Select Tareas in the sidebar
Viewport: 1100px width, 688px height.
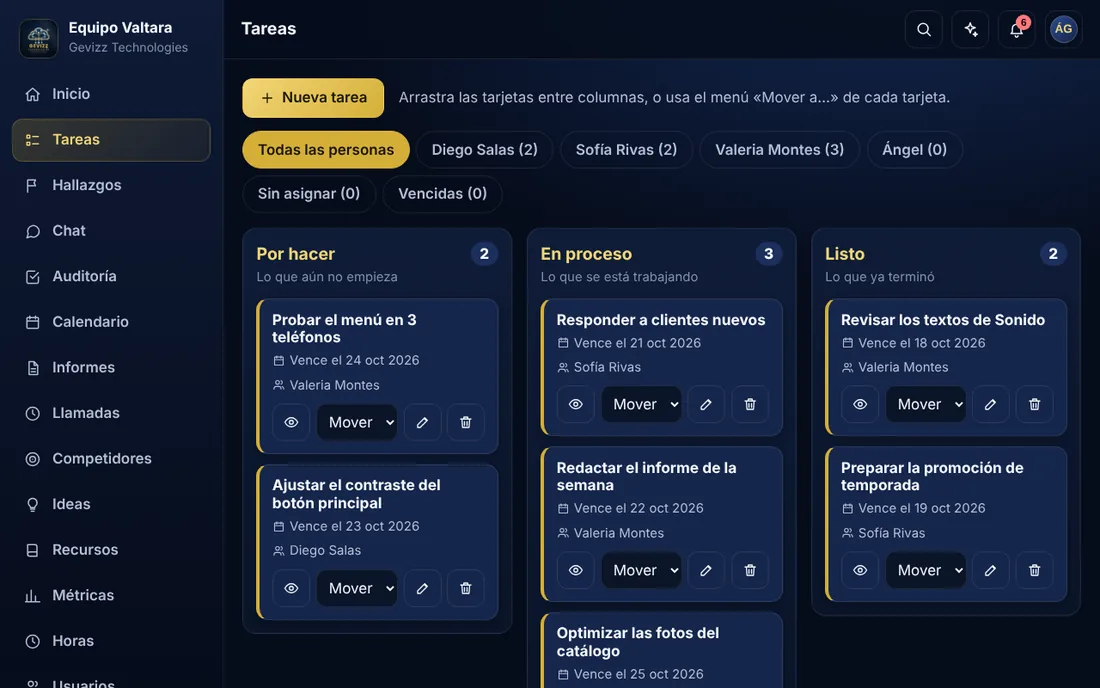click(111, 140)
